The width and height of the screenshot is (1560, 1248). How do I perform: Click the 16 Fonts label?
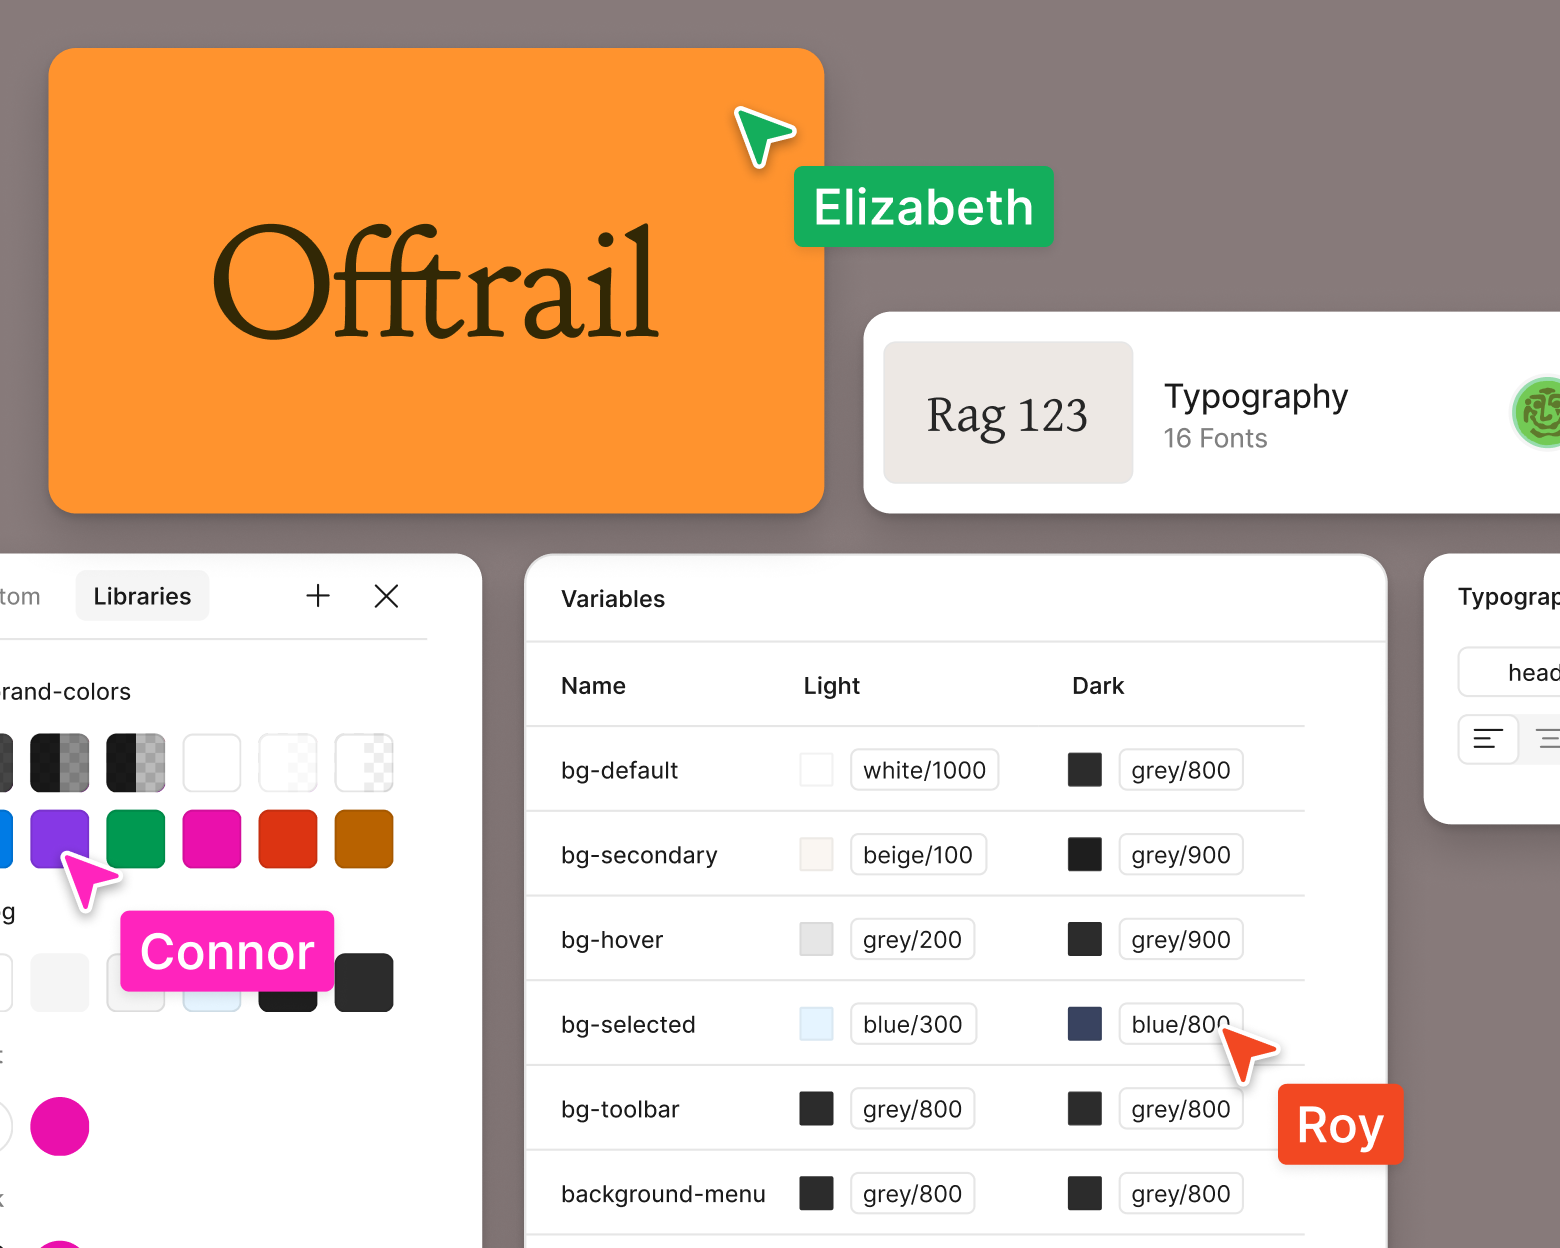(x=1216, y=439)
